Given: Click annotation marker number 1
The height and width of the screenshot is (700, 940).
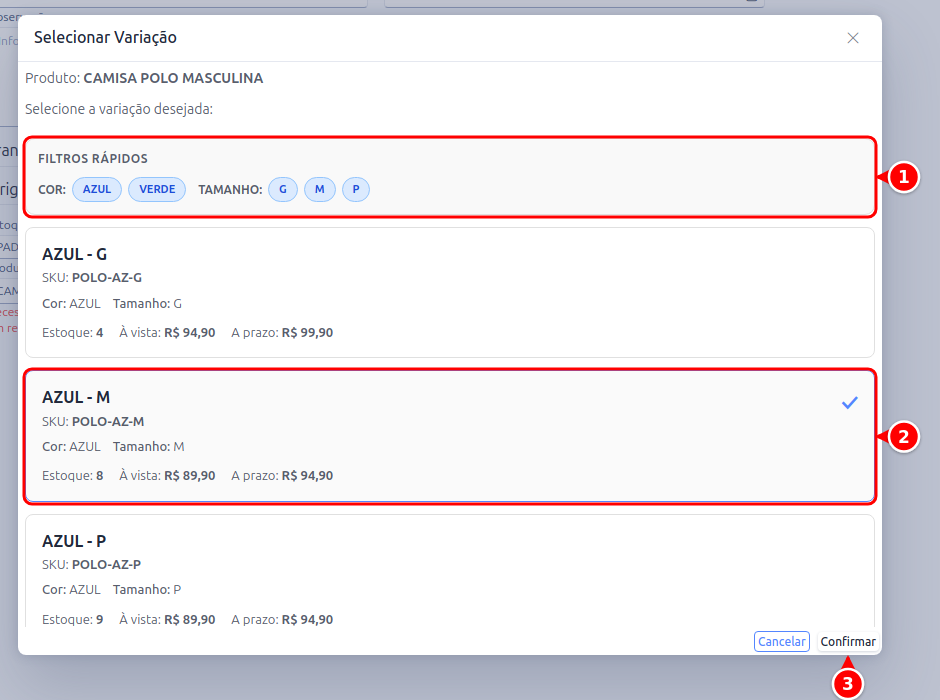Looking at the screenshot, I should click(x=903, y=177).
